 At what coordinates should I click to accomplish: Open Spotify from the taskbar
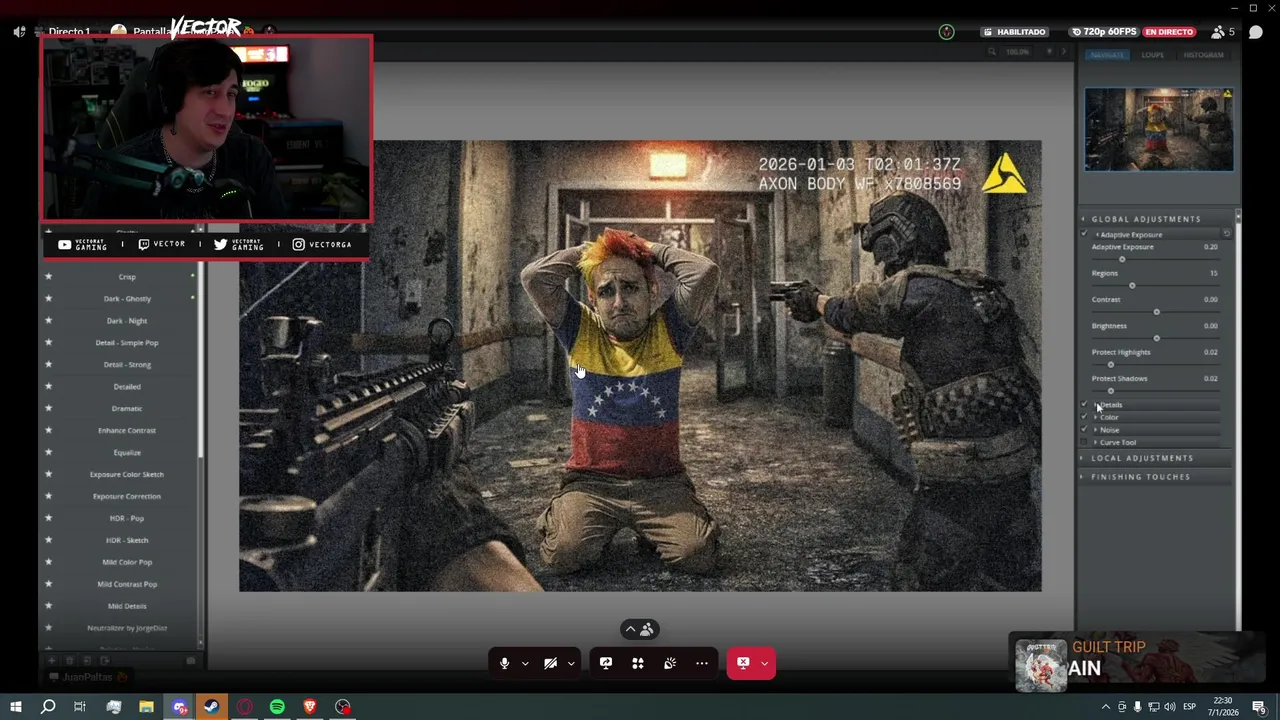click(277, 707)
